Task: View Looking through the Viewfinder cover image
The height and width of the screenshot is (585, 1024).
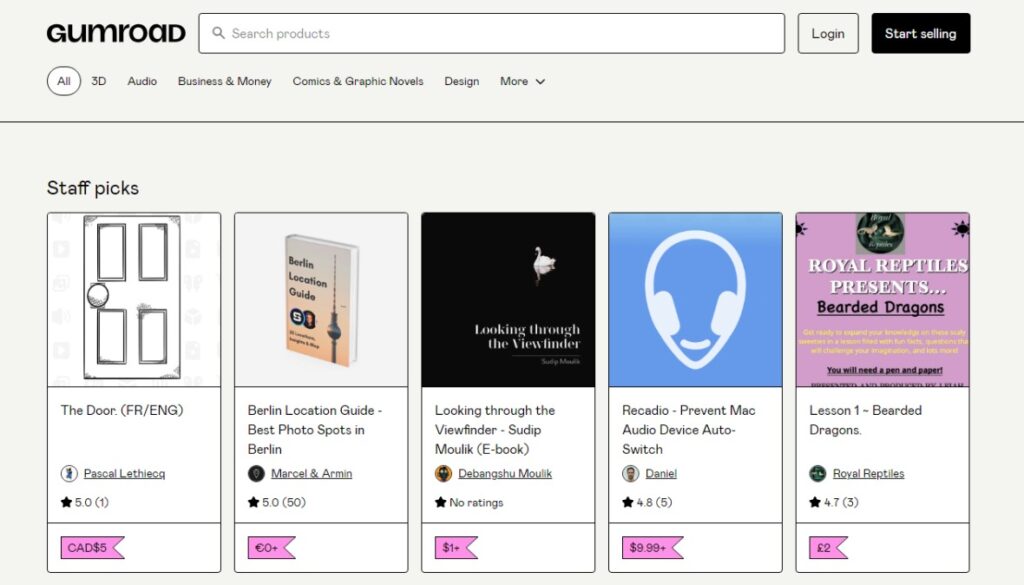Action: [508, 300]
